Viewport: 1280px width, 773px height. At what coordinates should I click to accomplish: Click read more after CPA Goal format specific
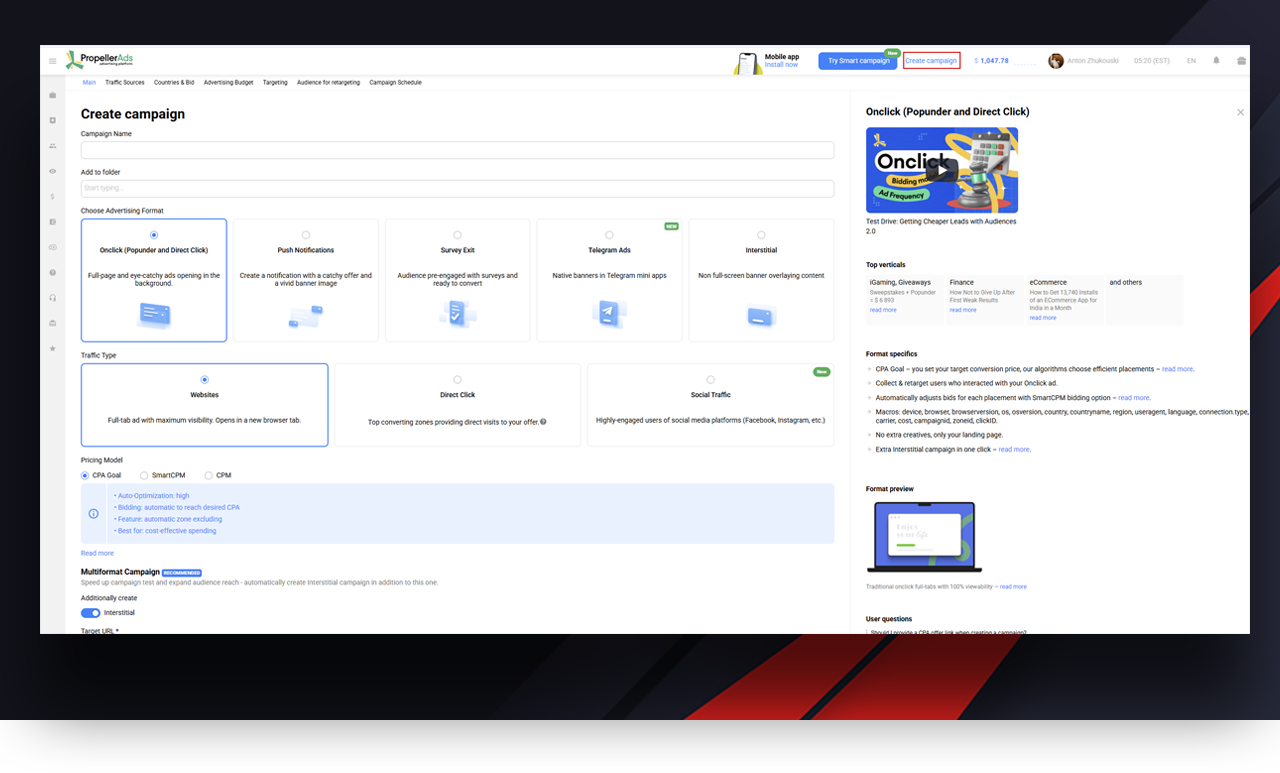tap(1177, 369)
